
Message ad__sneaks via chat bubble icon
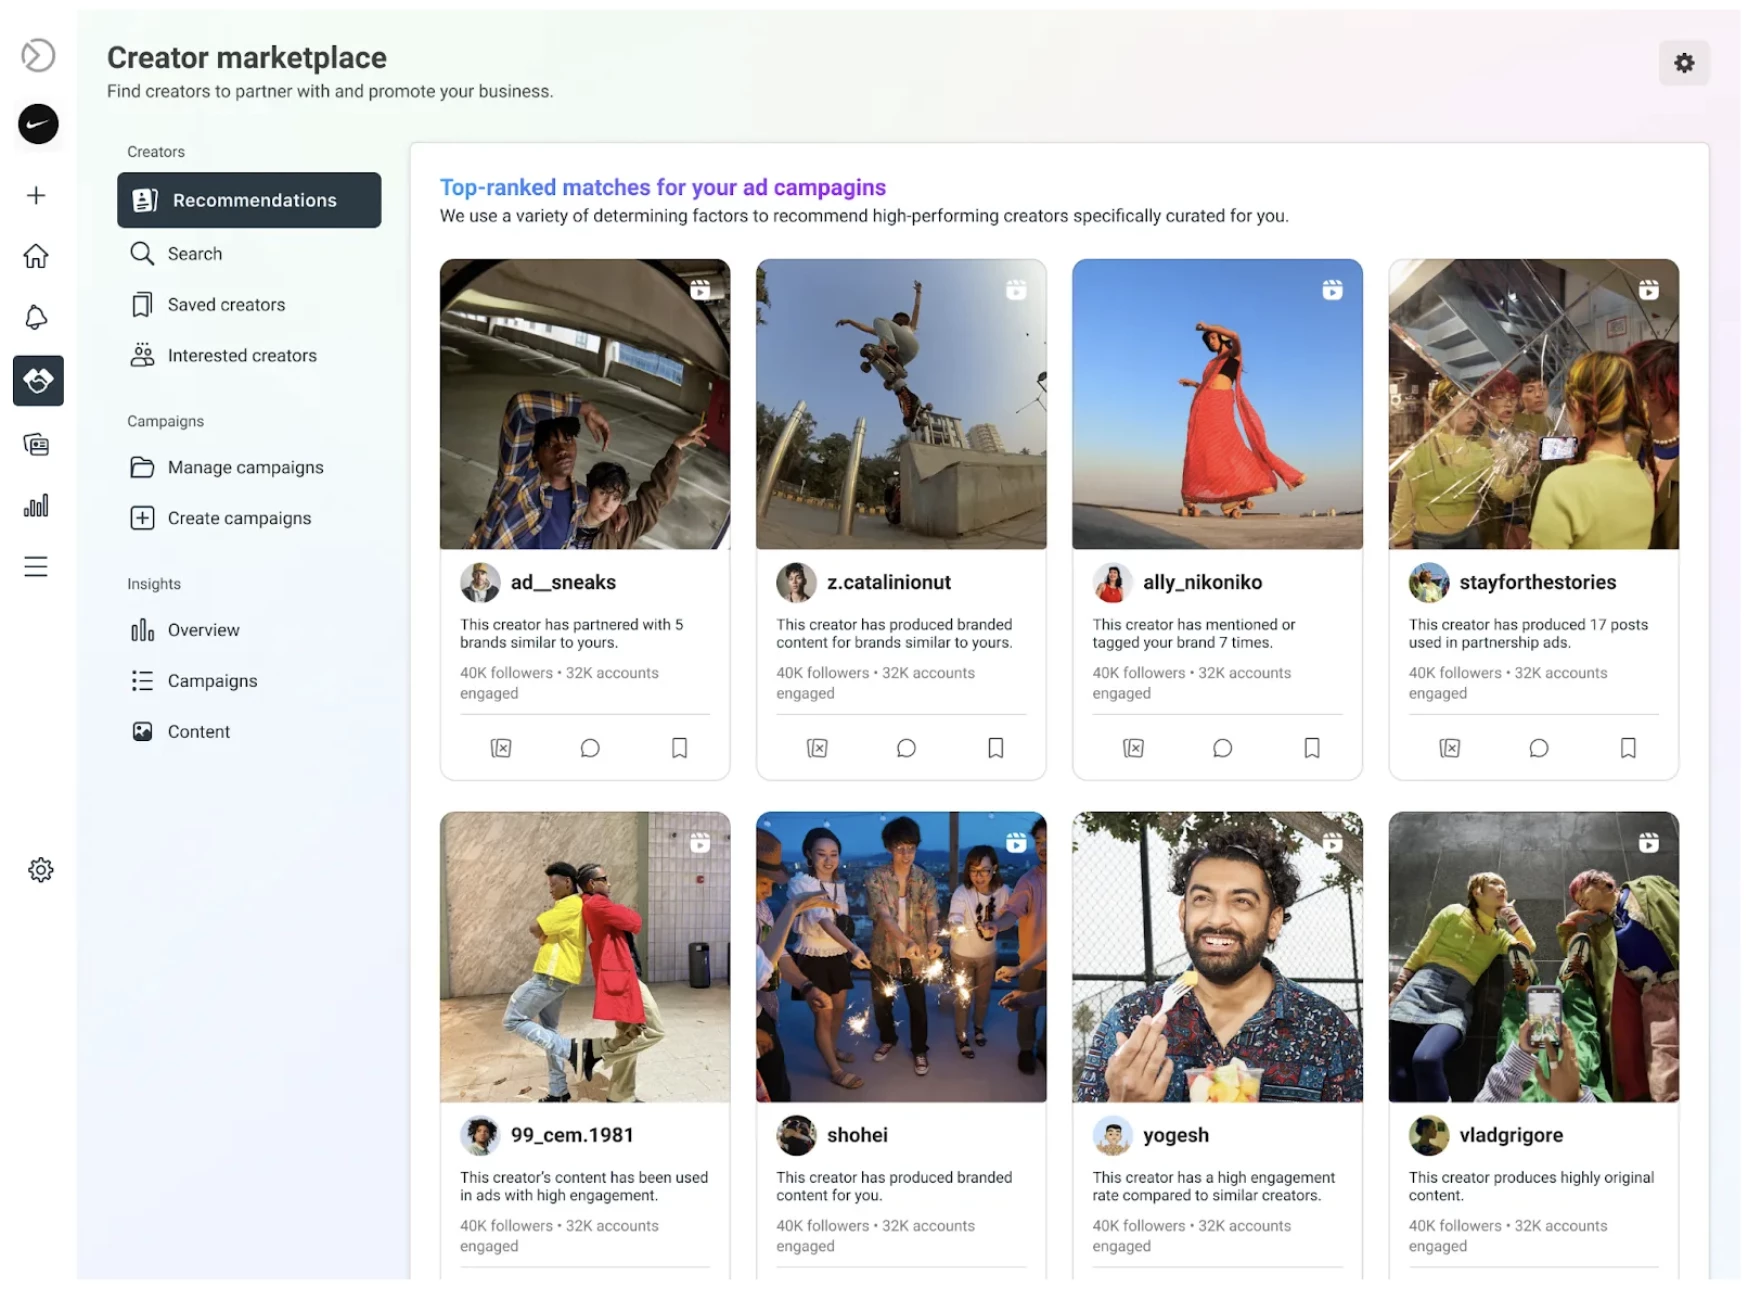pos(590,748)
